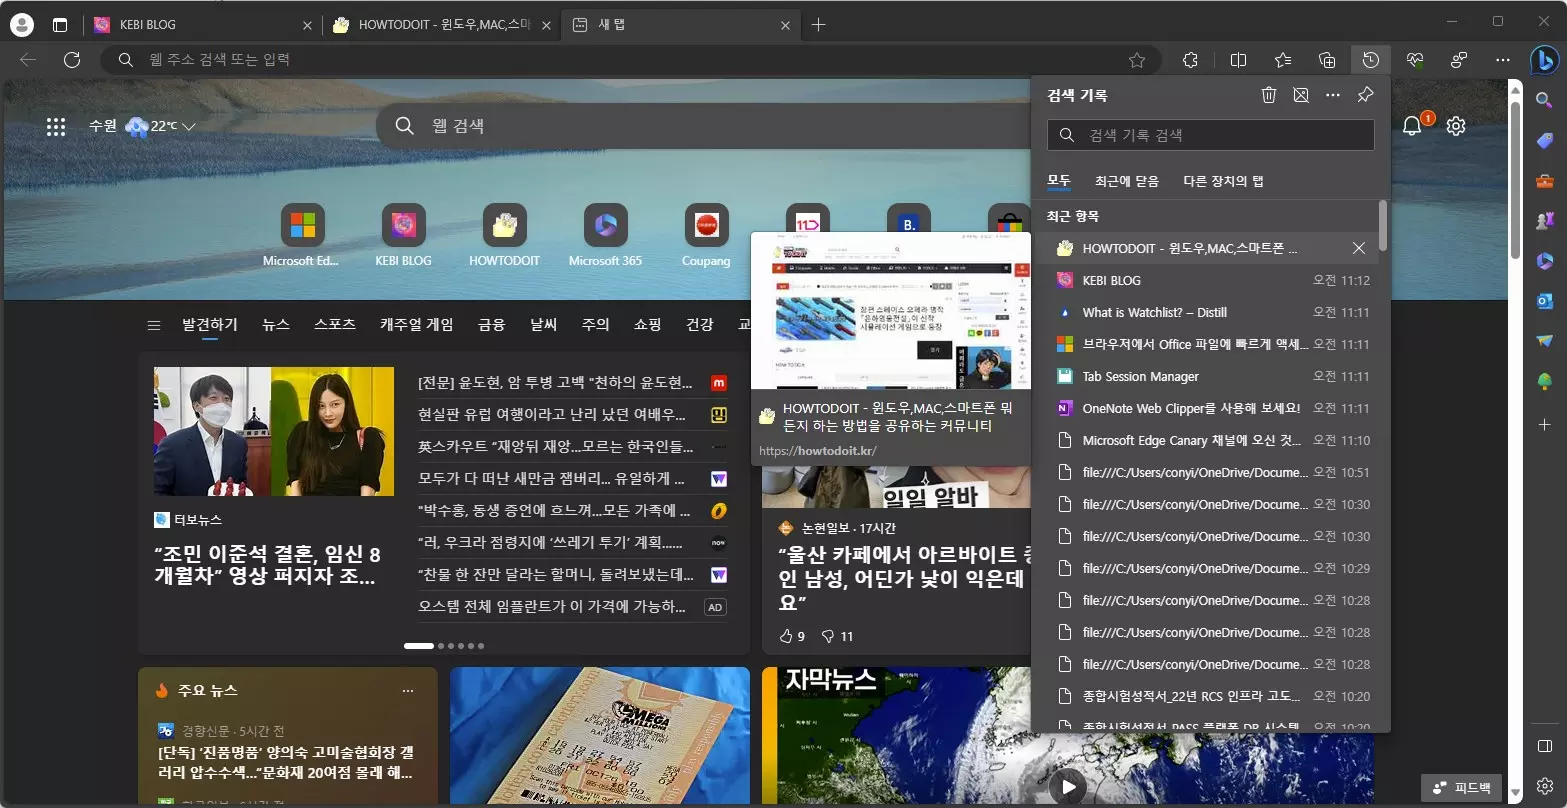Open the tab actions menu icon

[60, 25]
